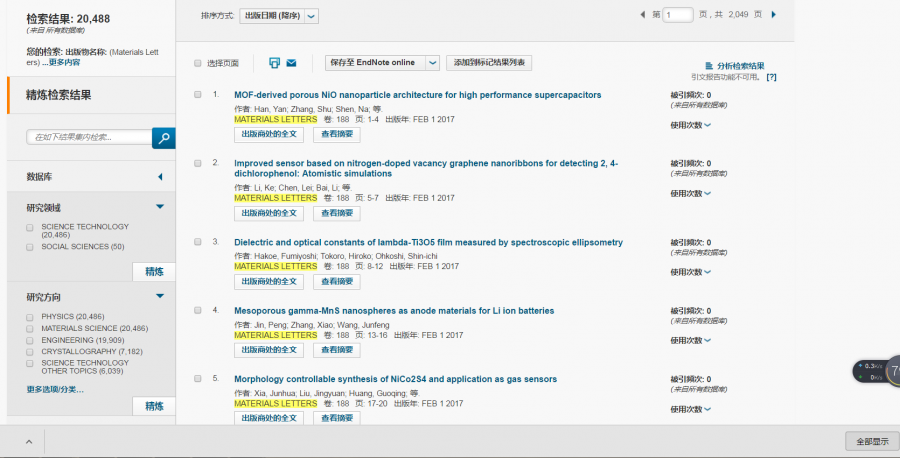Go to previous page arrow
This screenshot has height=458, width=900.
point(642,14)
